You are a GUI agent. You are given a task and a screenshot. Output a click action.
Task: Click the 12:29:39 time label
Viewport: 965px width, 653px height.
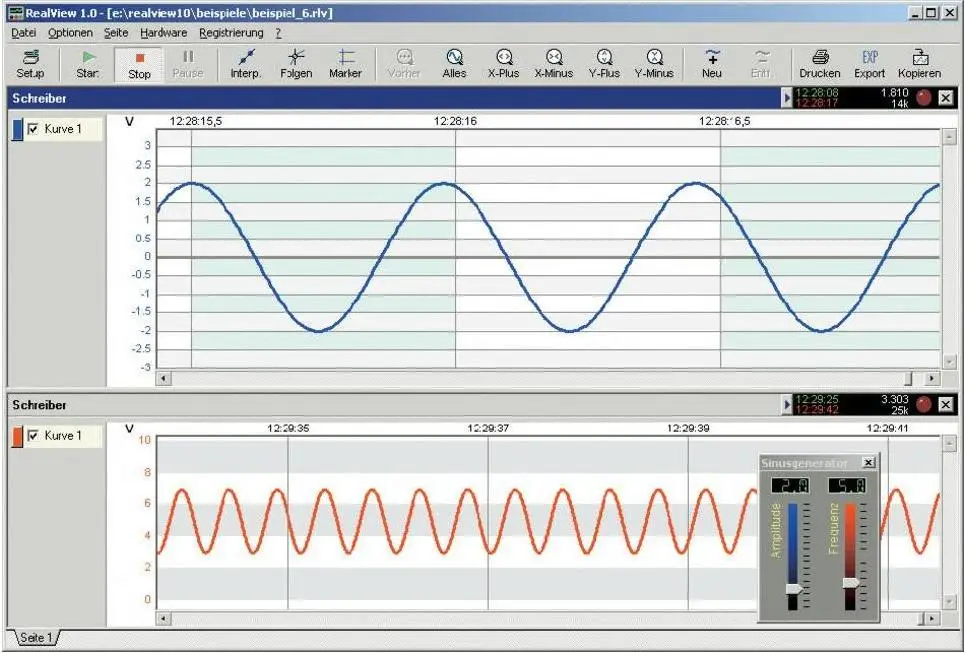(688, 428)
